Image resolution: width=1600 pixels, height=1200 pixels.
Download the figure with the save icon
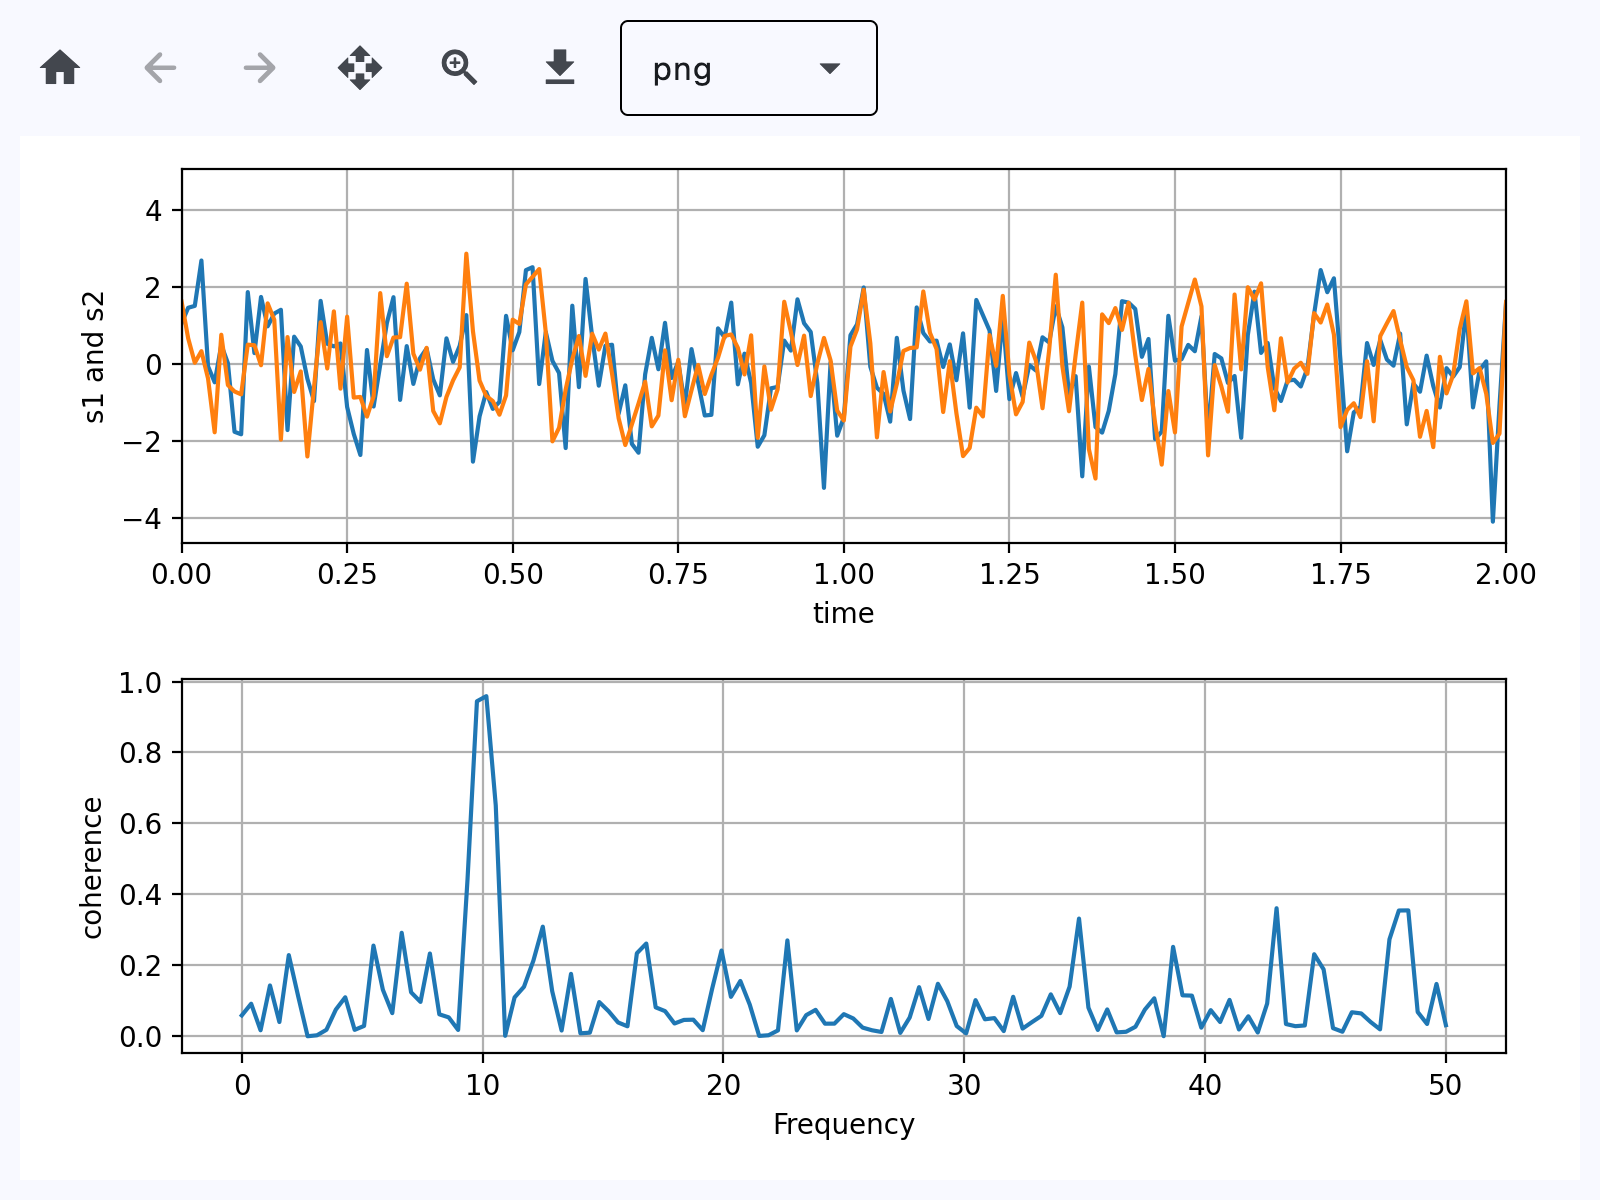tap(560, 68)
